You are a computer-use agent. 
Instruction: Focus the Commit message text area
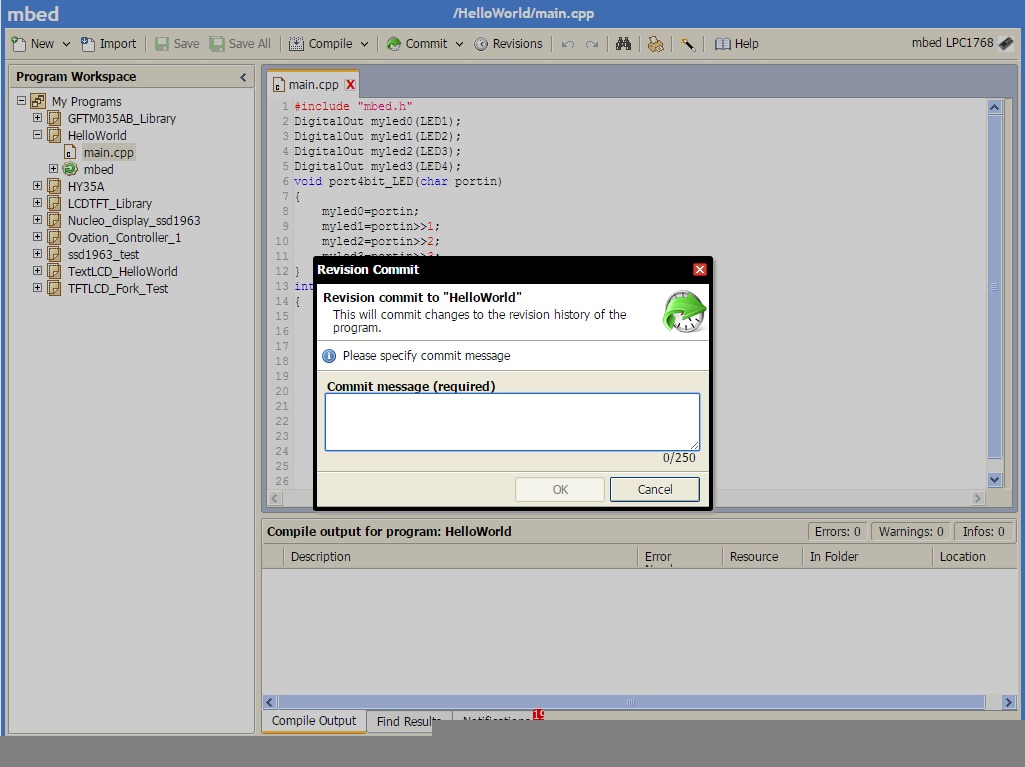tap(512, 422)
